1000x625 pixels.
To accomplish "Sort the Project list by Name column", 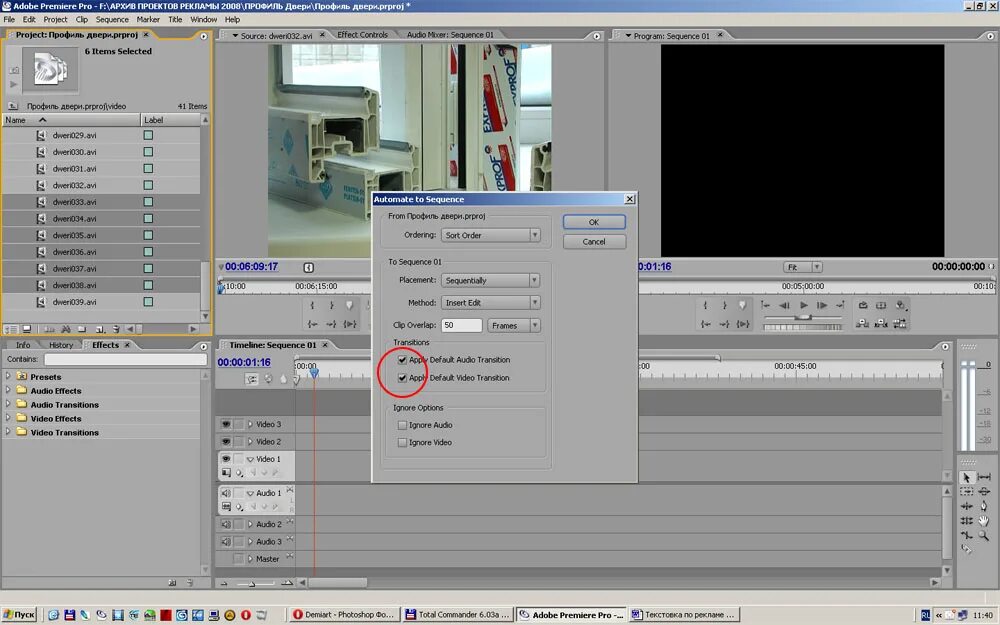I will pos(71,120).
